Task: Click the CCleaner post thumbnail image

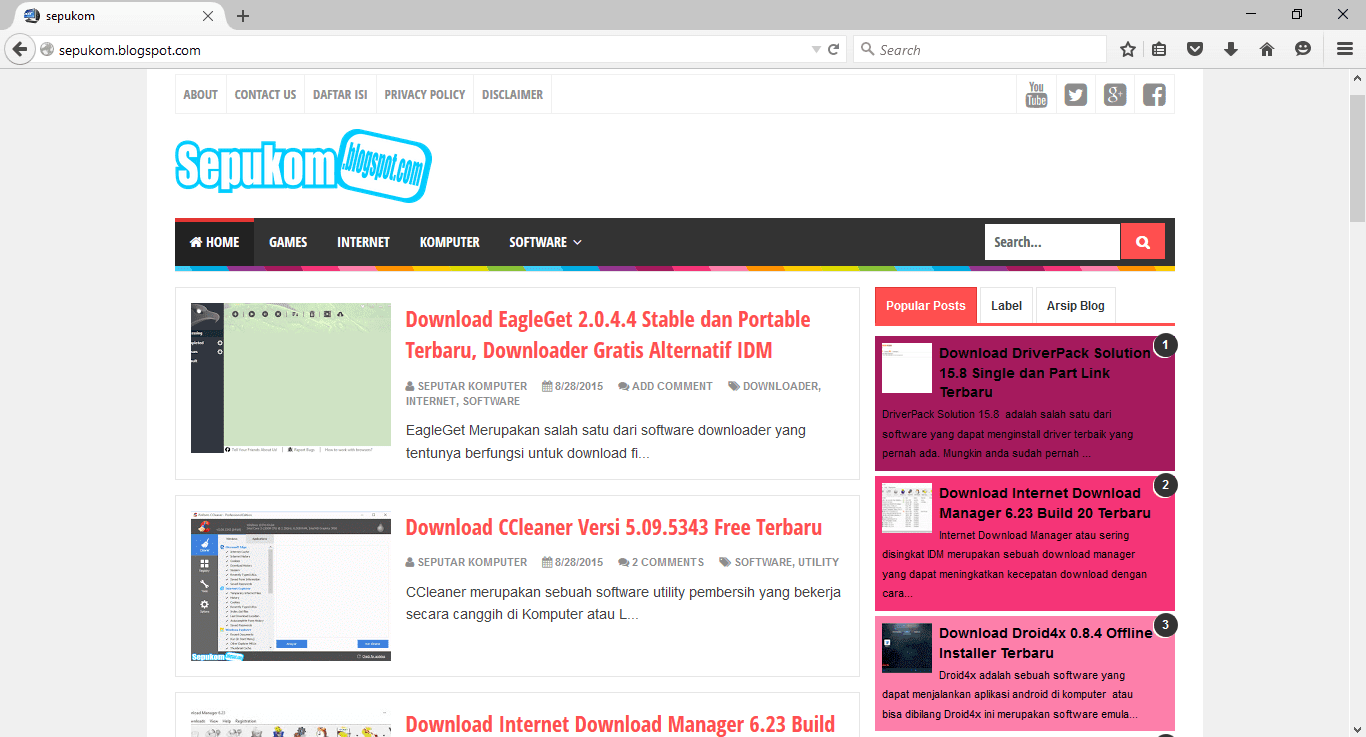Action: point(291,585)
